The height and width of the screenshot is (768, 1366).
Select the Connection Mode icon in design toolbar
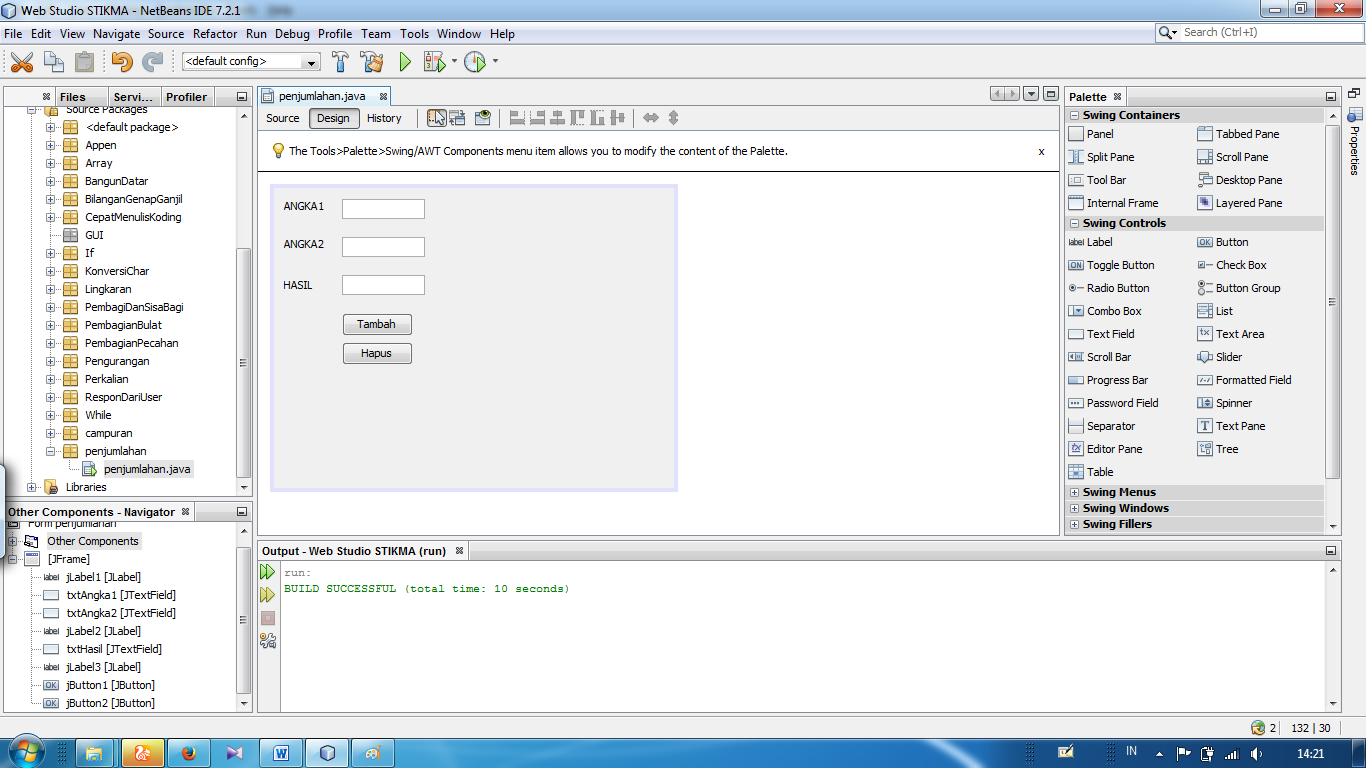tap(459, 118)
